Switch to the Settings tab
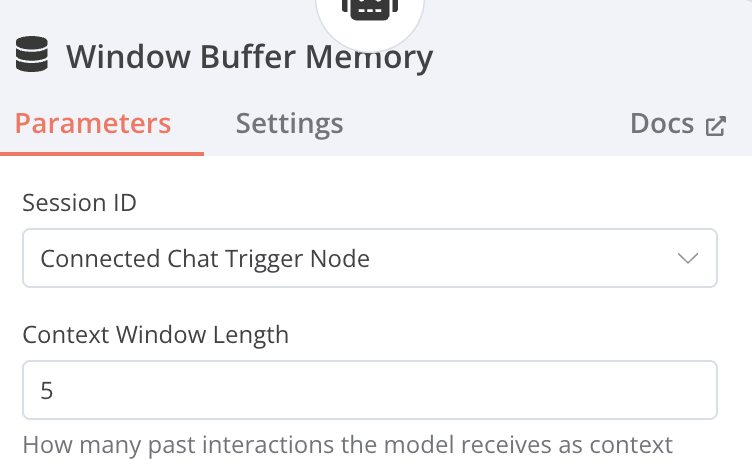Viewport: 752px width, 474px height. click(289, 124)
